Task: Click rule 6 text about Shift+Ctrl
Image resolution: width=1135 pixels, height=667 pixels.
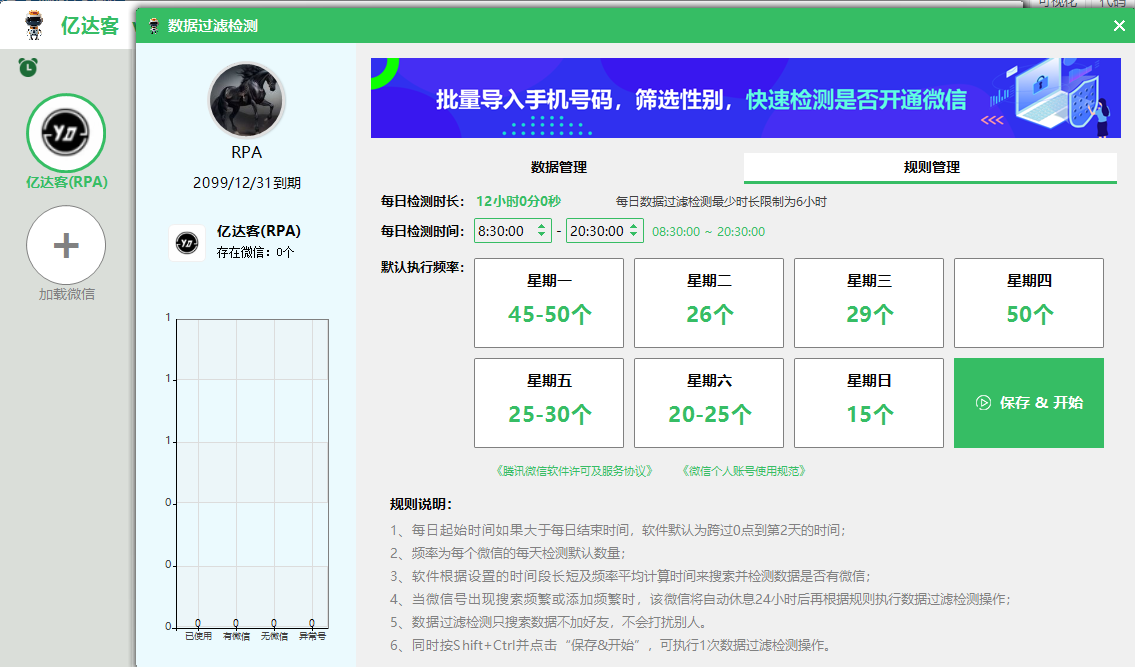Action: pos(610,645)
